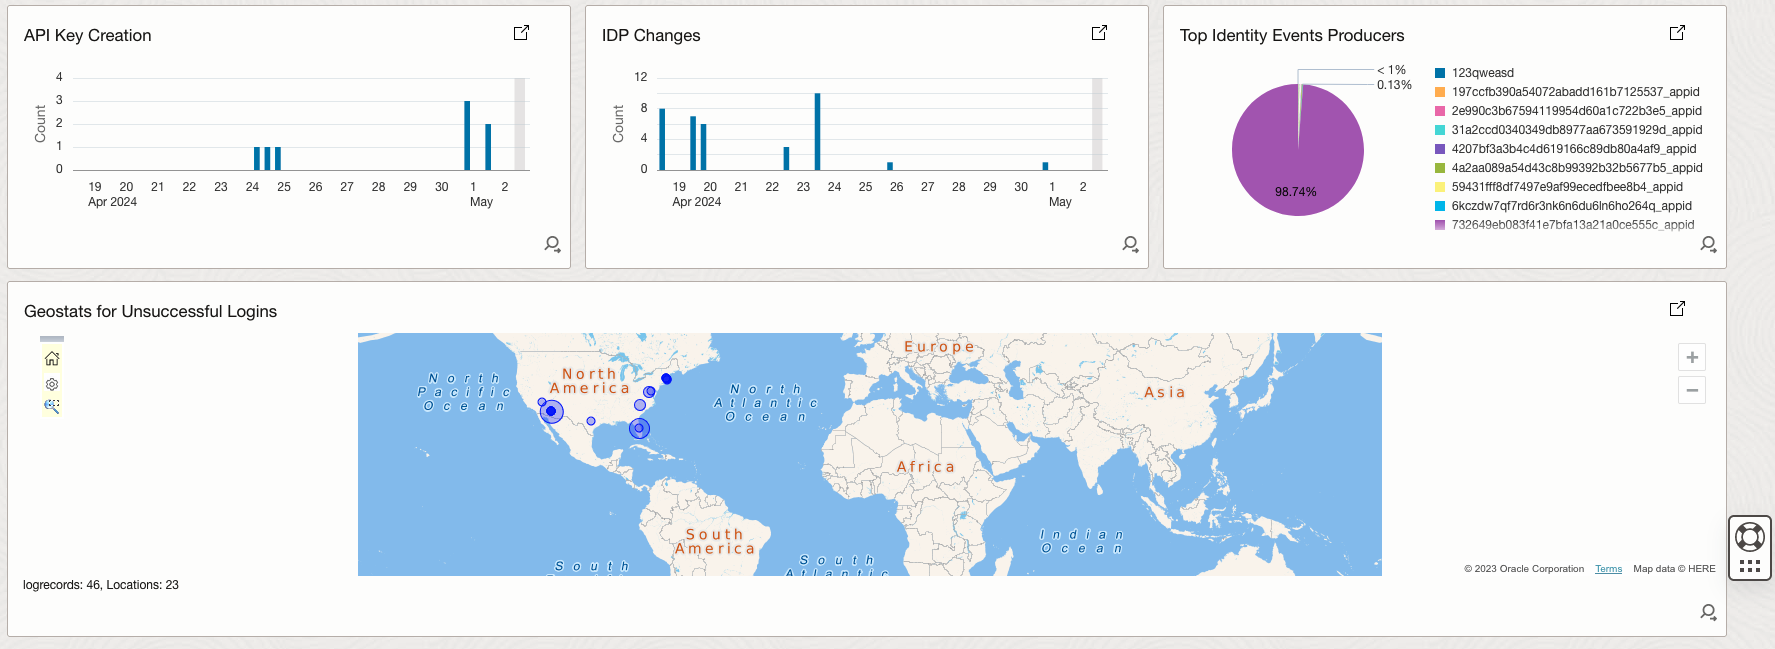Viewport: 1775px width, 649px height.
Task: Select the map marquee zoom tool
Action: [52, 406]
